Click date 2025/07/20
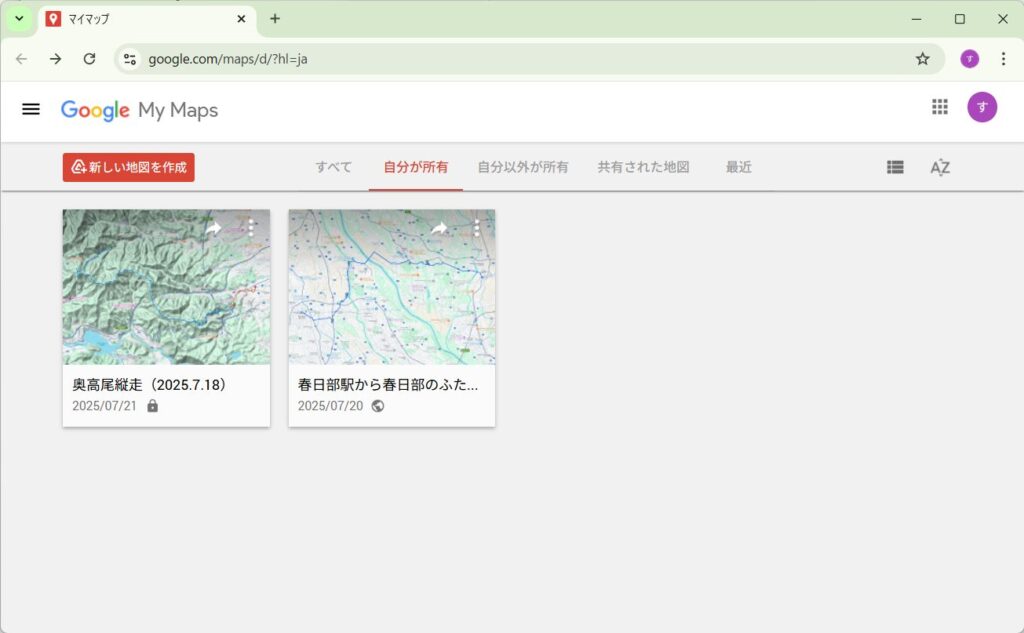Screen dimensions: 1024x633 point(330,406)
